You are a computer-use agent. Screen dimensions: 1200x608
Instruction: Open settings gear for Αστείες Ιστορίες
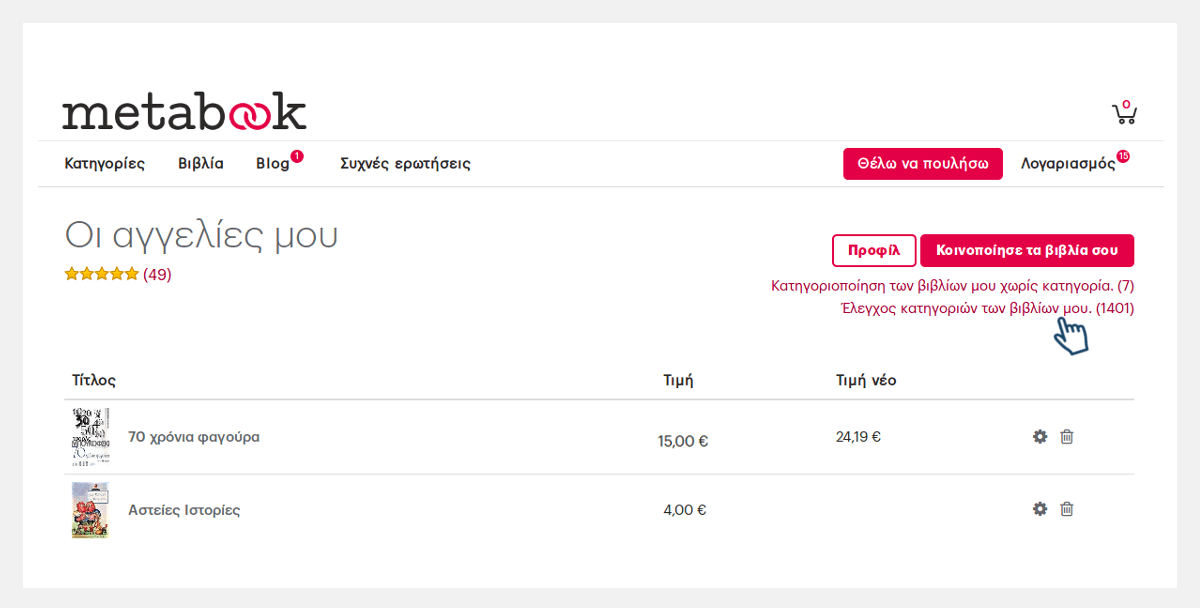pos(1040,509)
